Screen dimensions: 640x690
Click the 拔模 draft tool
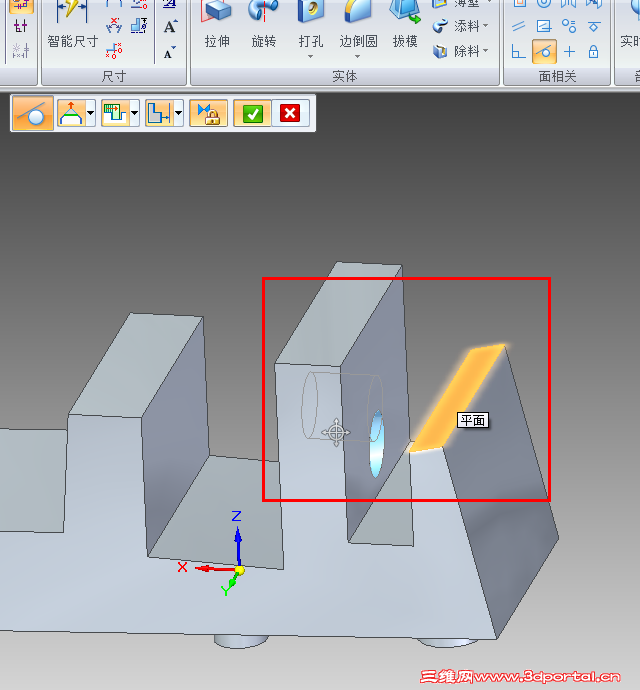(405, 24)
